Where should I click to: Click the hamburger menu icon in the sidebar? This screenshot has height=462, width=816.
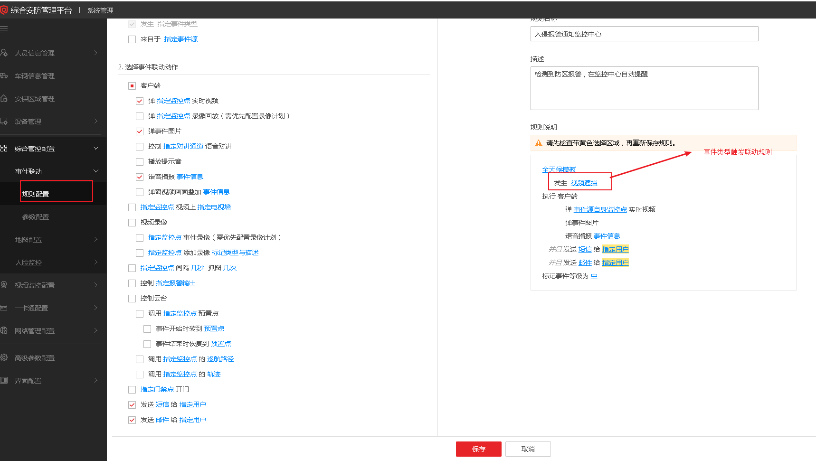coord(7,28)
